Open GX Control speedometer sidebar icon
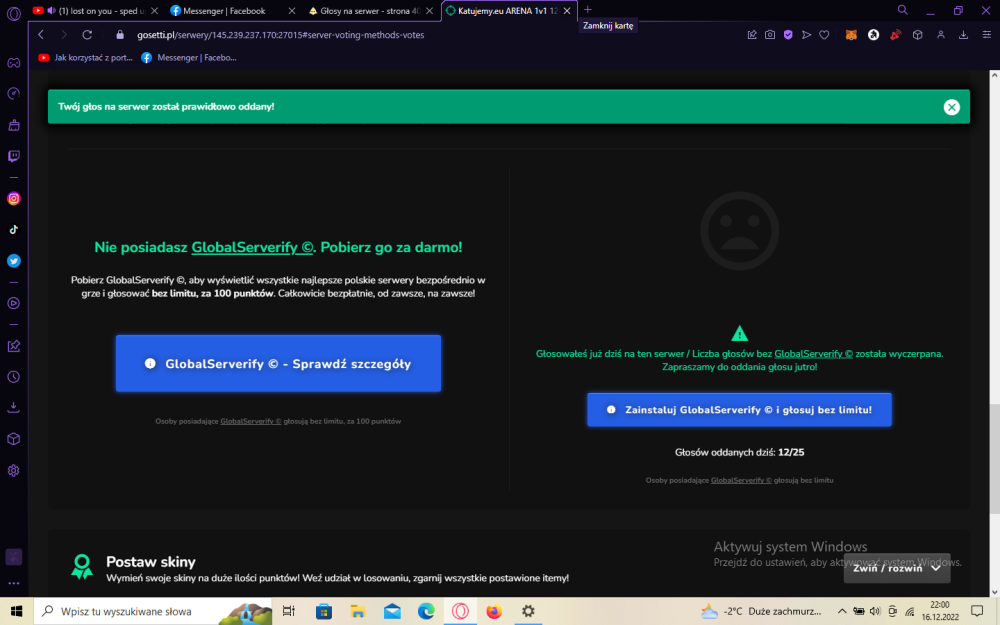The width and height of the screenshot is (1000, 625). [13, 94]
